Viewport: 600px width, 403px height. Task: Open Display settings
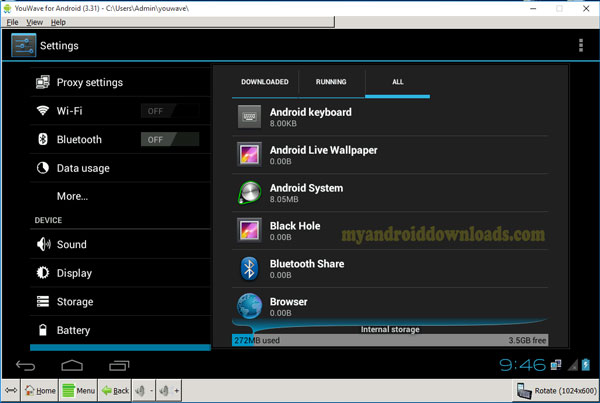pyautogui.click(x=121, y=273)
